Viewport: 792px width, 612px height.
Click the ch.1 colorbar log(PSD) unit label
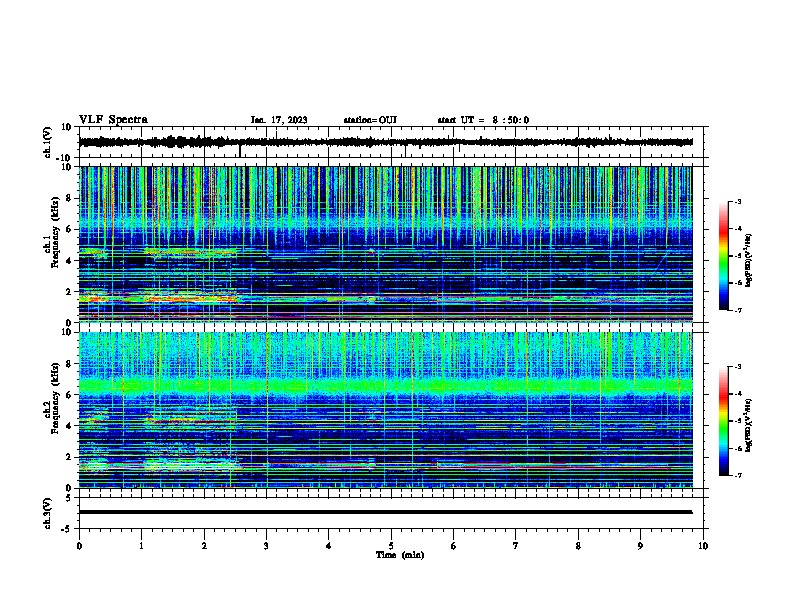(x=749, y=260)
